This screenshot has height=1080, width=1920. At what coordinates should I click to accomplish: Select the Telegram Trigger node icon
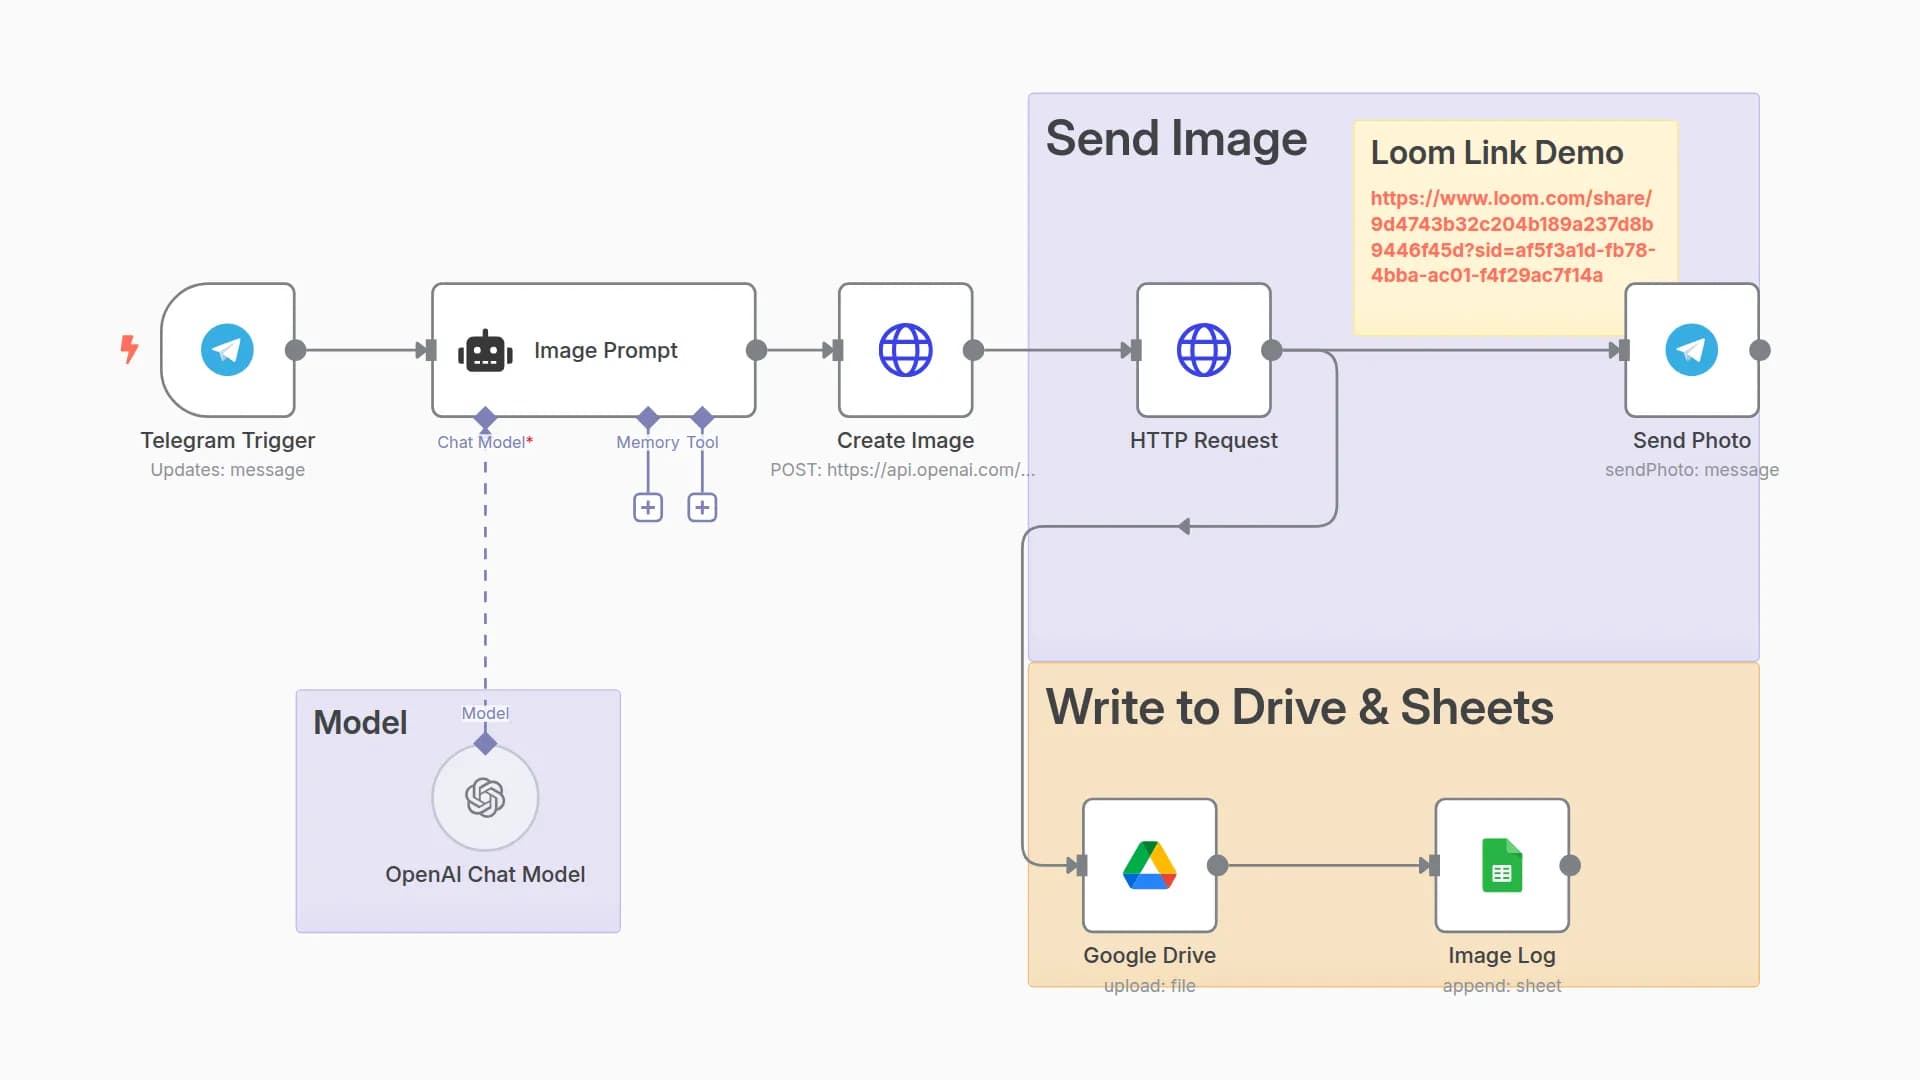[x=227, y=350]
